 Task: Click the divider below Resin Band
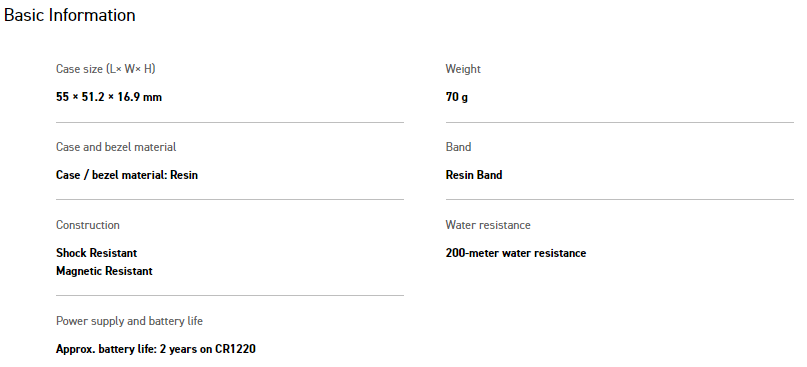coord(620,199)
